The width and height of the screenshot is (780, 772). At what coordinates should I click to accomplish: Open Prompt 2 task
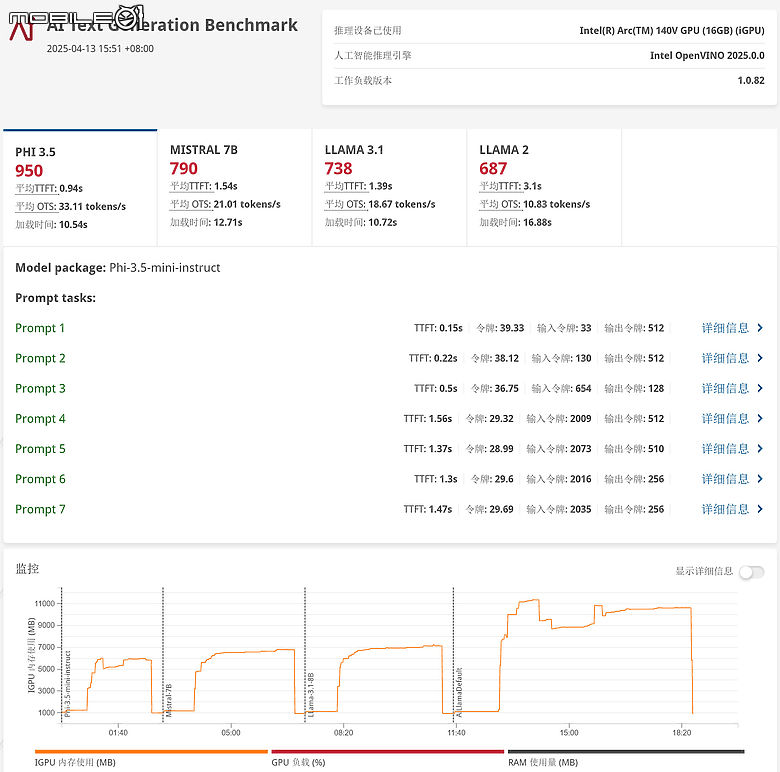pyautogui.click(x=40, y=359)
